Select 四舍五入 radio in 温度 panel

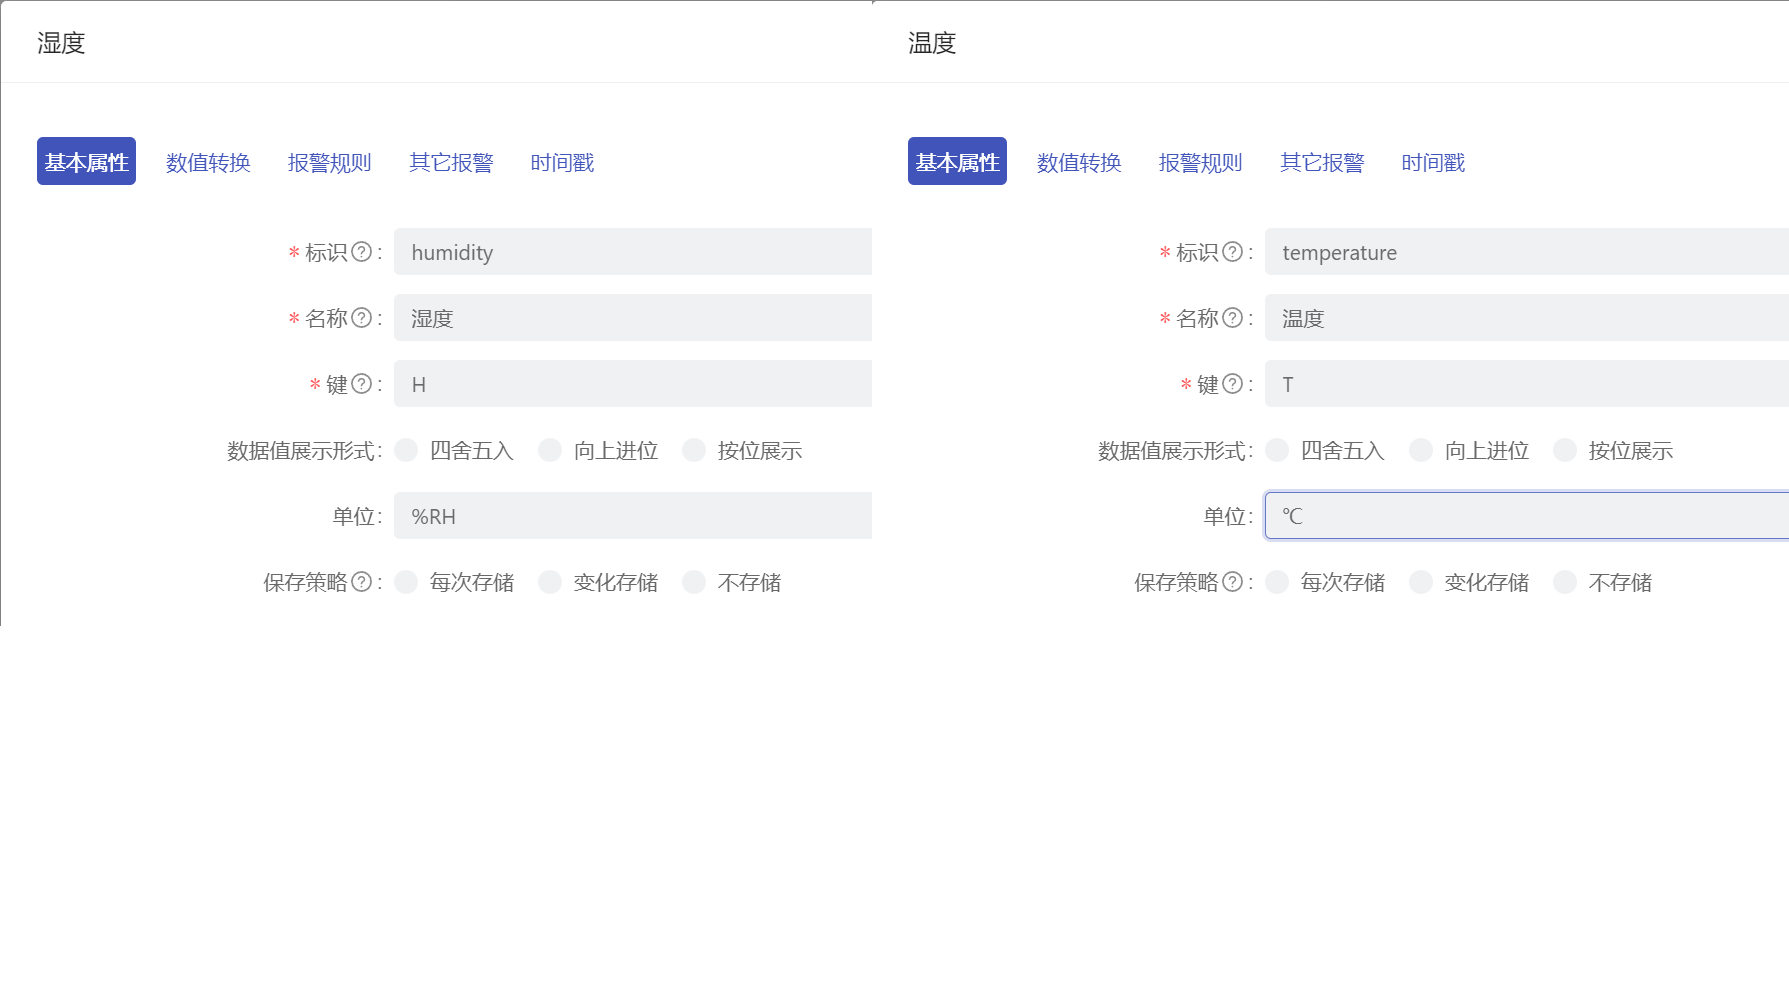1277,450
